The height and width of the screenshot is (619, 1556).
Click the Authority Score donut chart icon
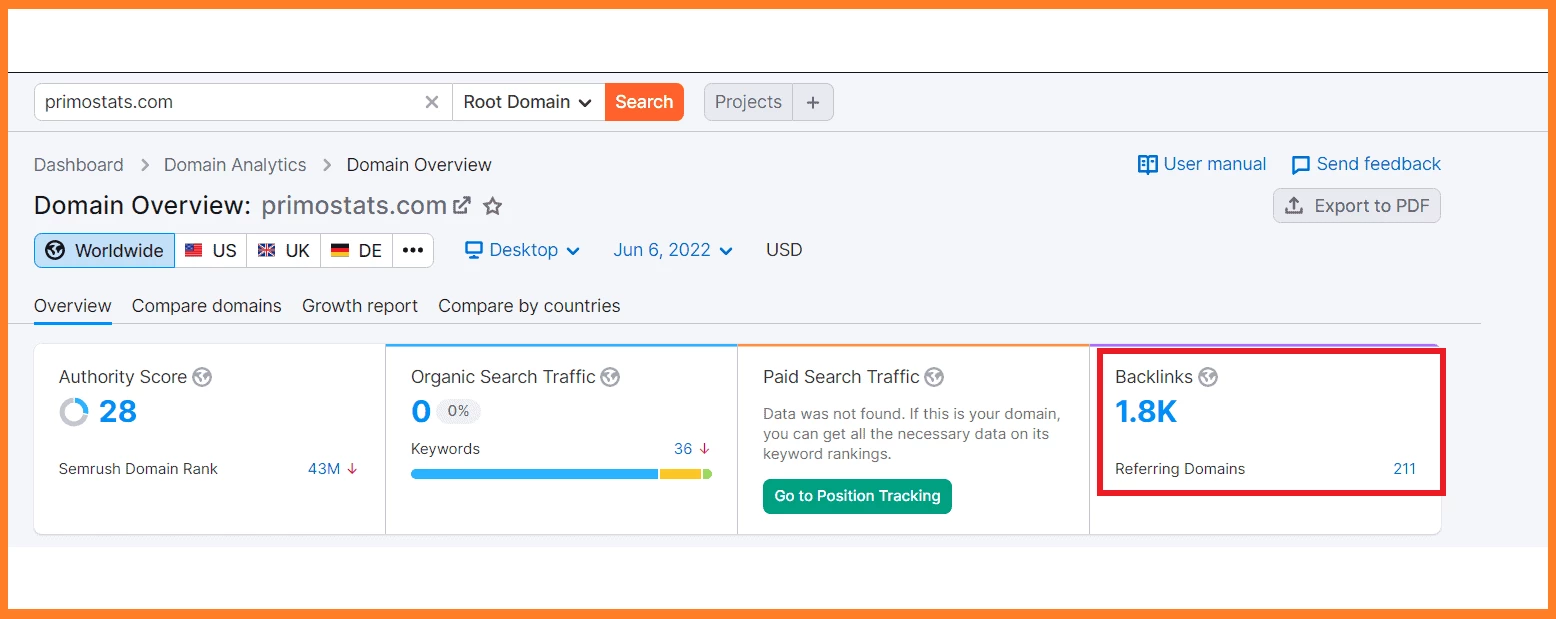pos(74,412)
